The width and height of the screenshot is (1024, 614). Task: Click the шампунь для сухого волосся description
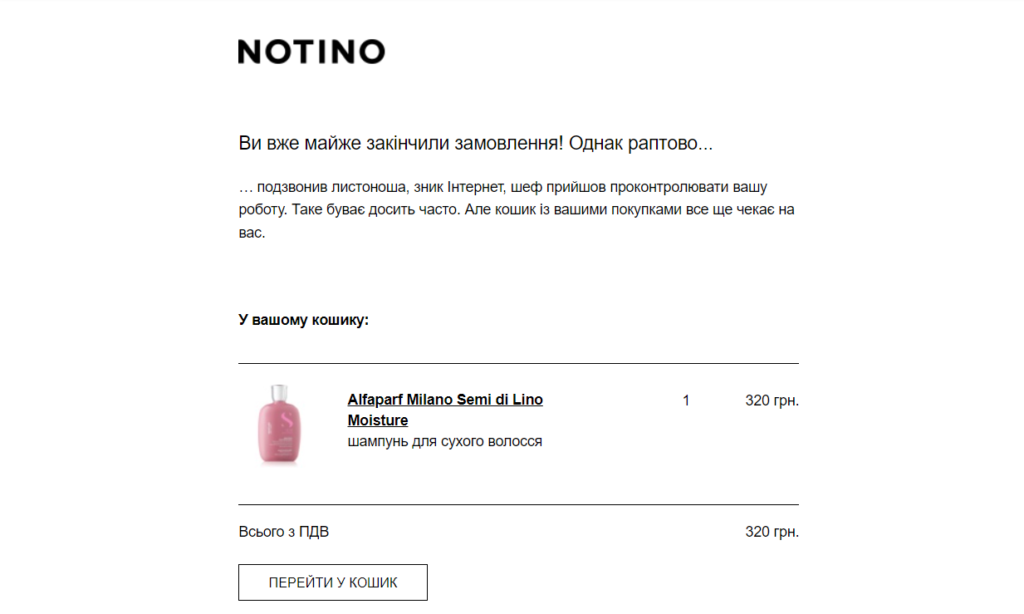click(445, 442)
